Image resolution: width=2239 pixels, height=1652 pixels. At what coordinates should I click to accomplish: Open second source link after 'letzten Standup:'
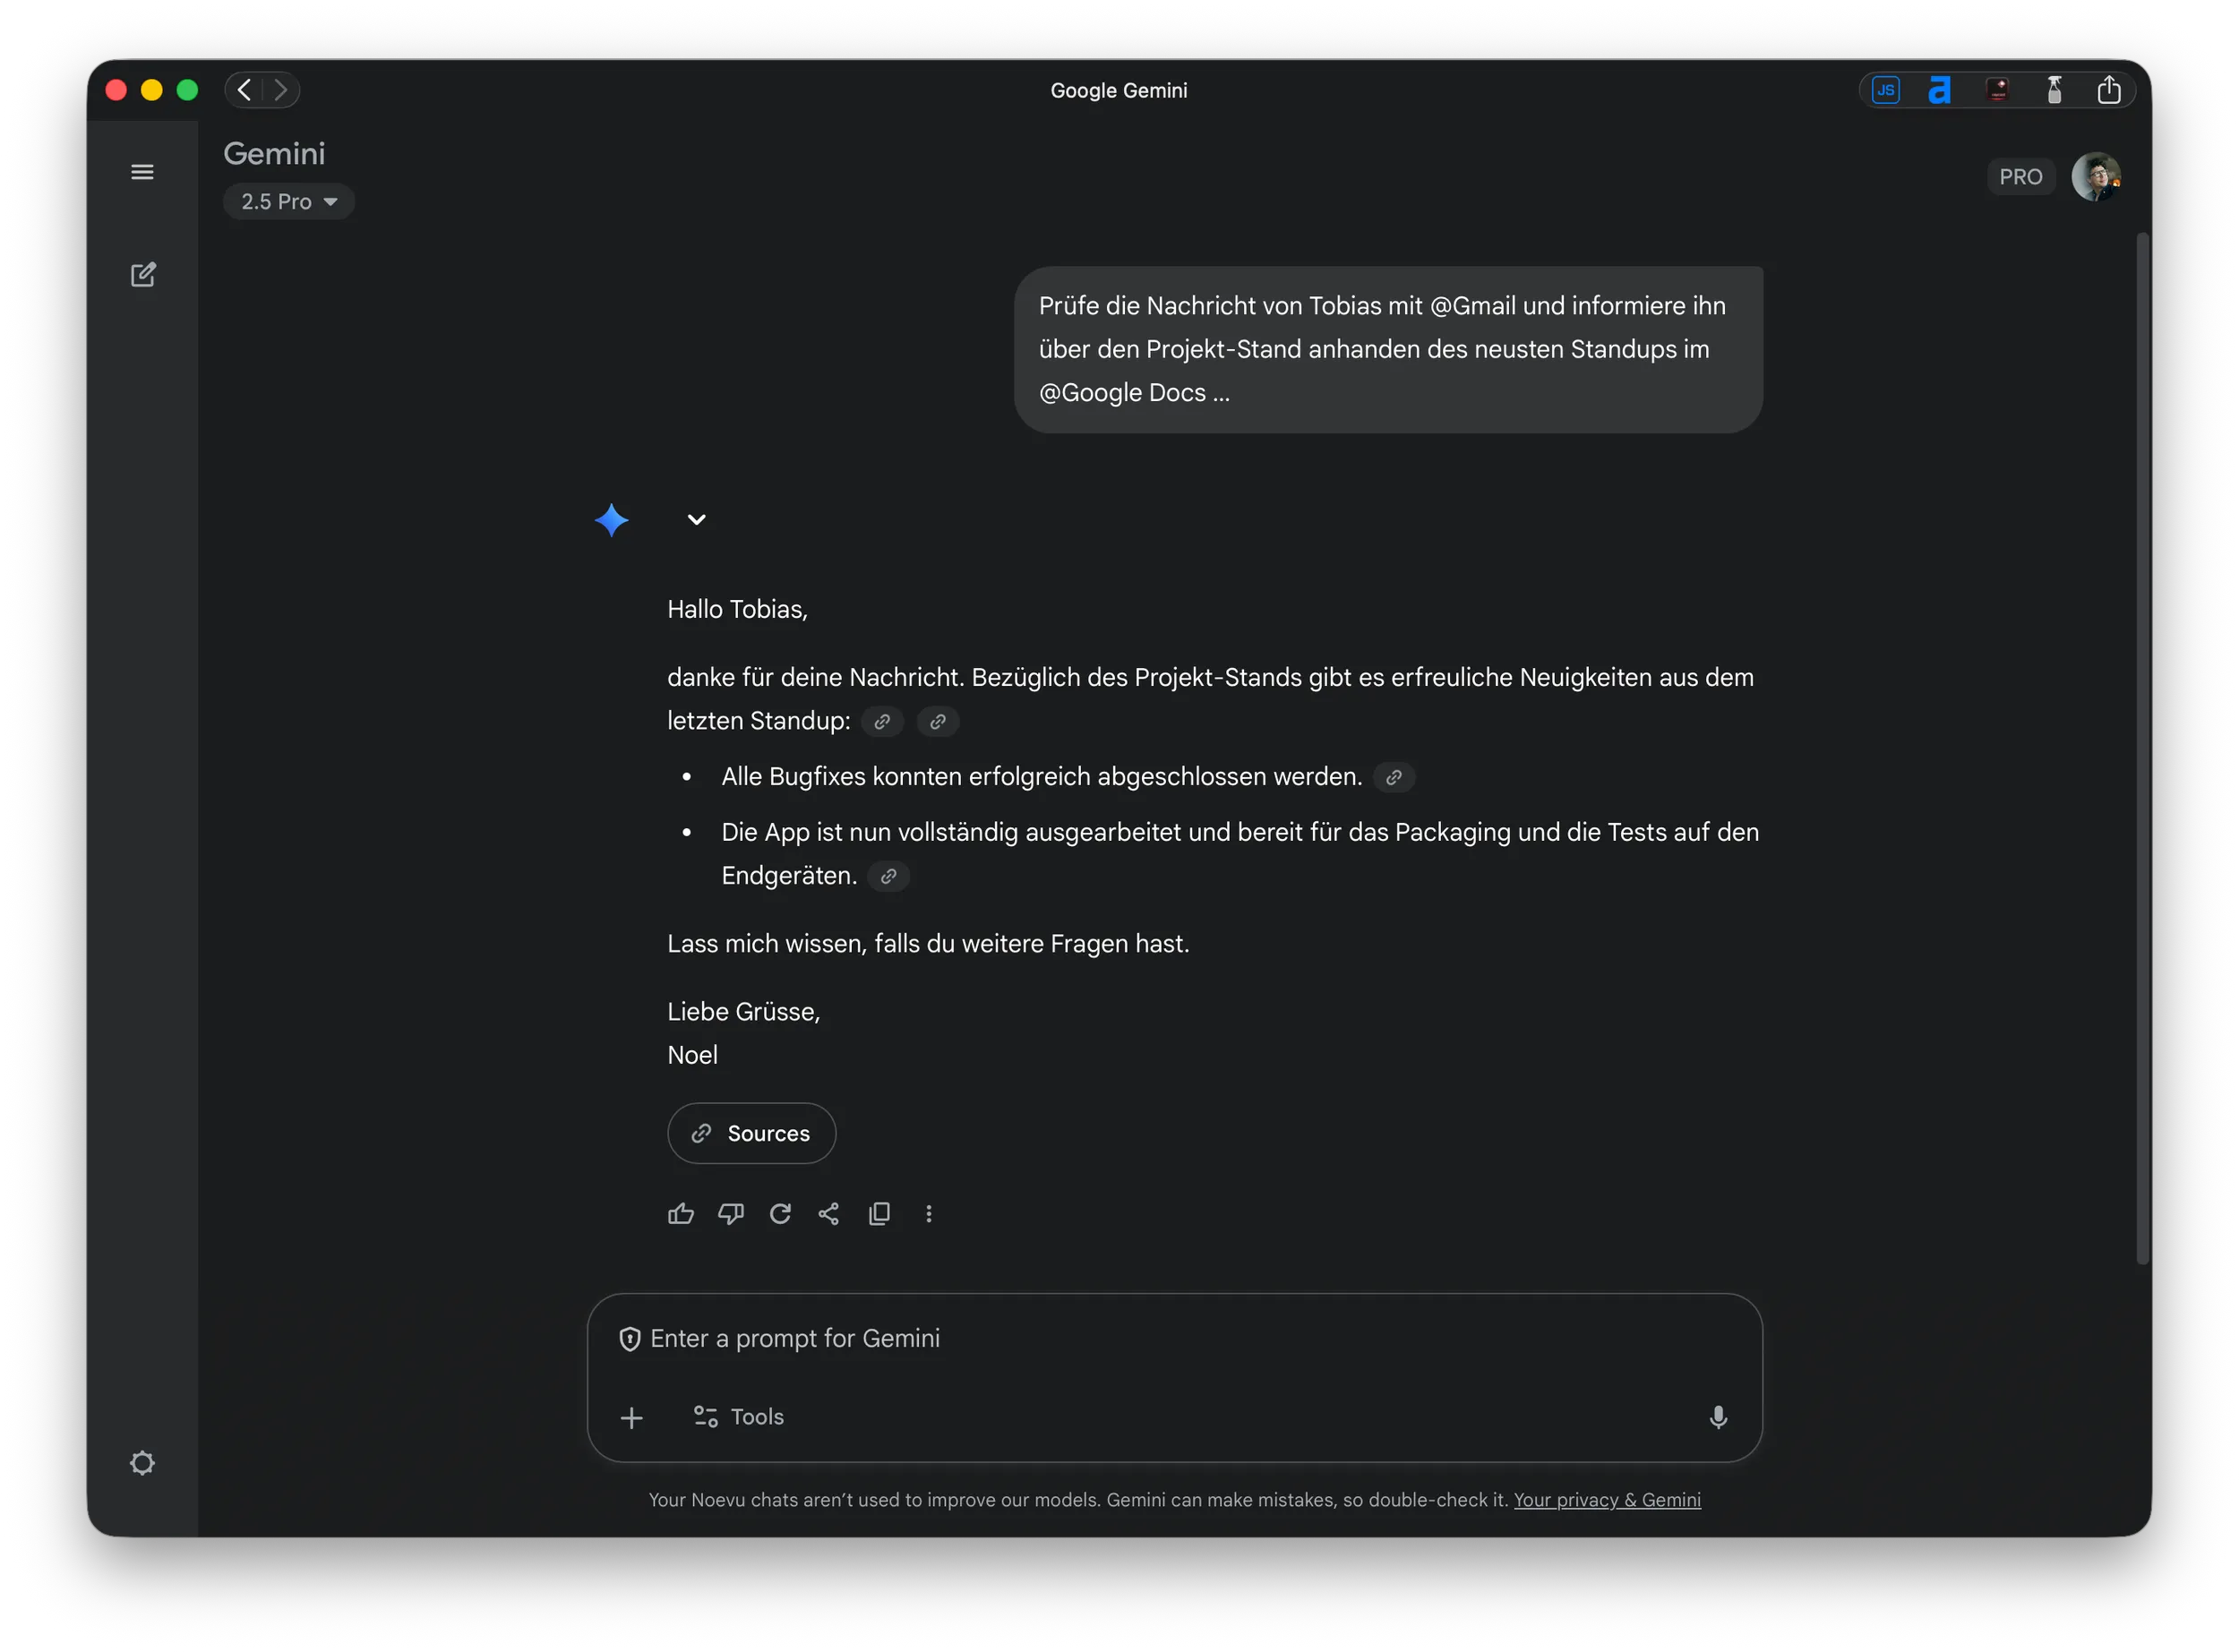(x=937, y=722)
